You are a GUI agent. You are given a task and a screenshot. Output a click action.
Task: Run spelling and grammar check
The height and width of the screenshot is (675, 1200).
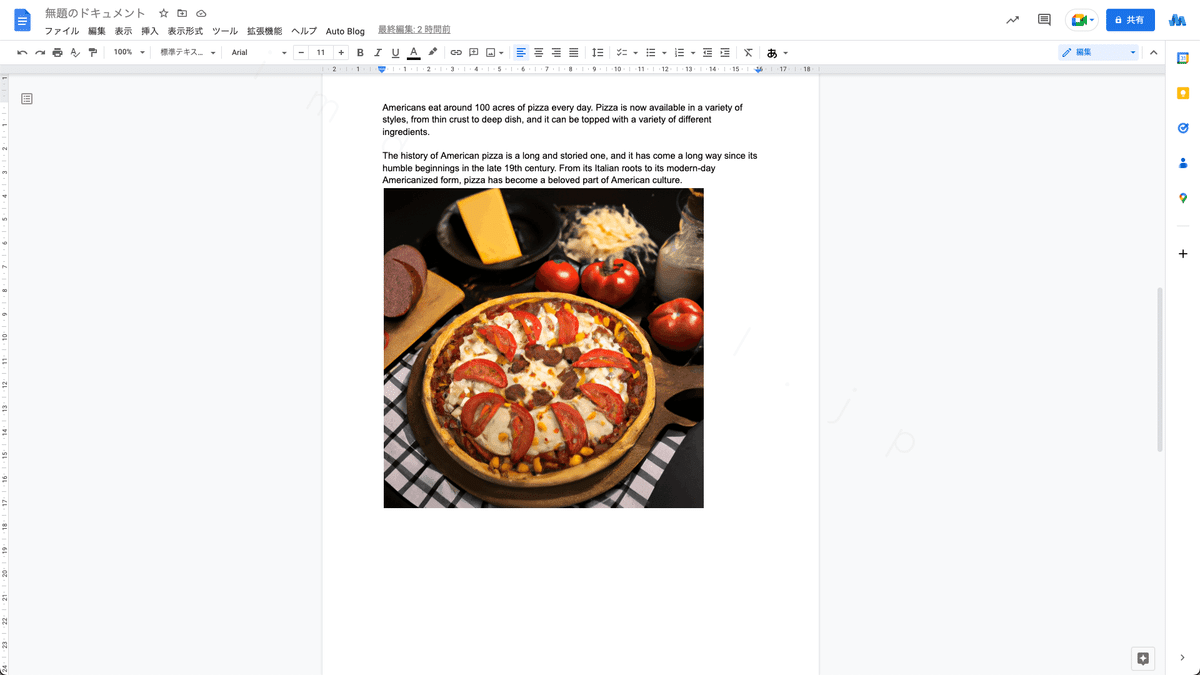75,52
